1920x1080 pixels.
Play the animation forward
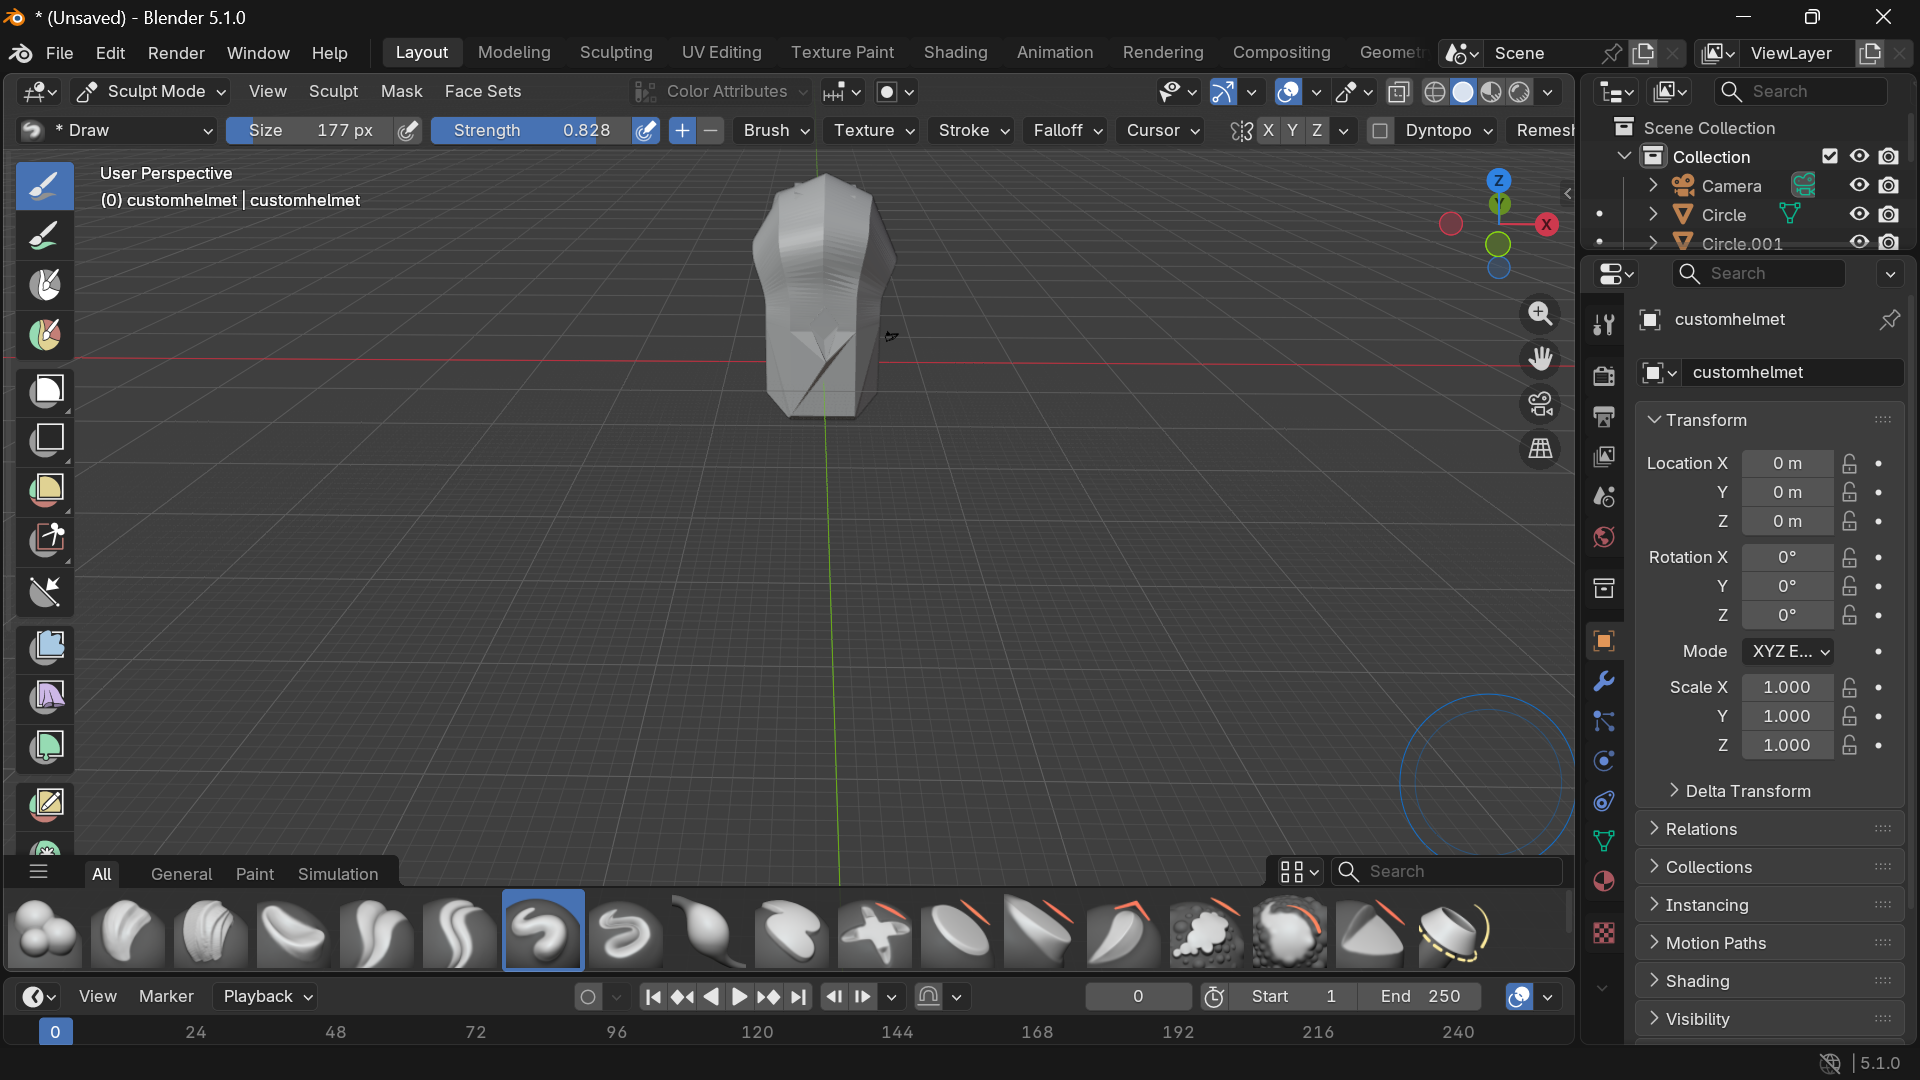(739, 996)
